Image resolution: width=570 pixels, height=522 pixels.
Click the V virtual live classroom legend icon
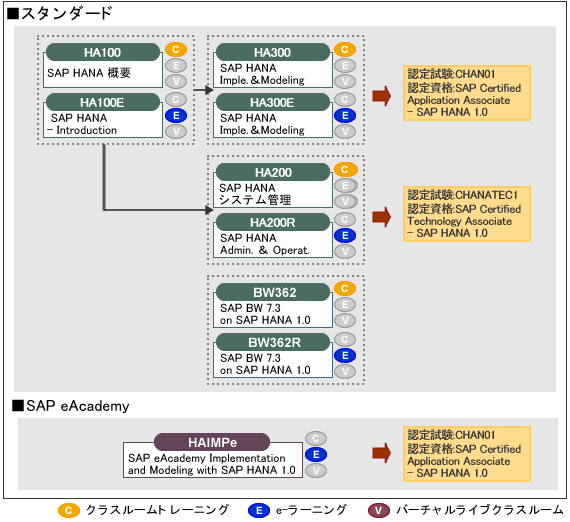coord(378,511)
